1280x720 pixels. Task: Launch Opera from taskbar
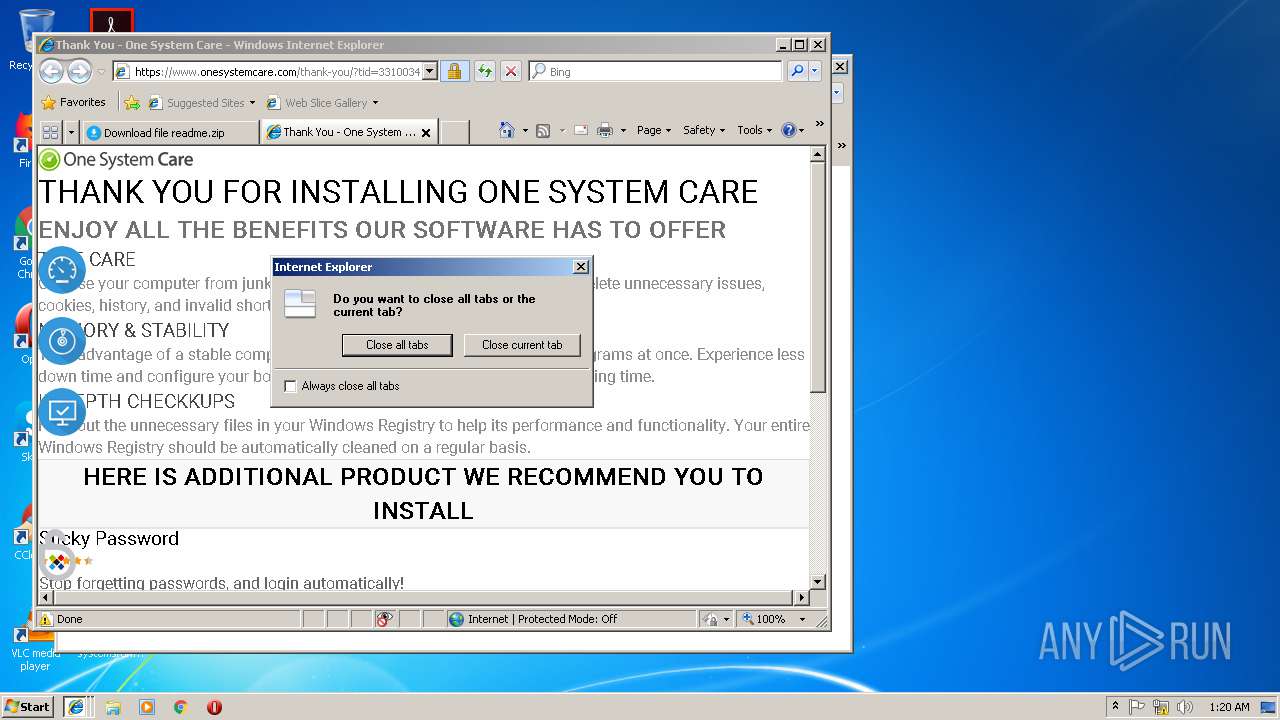click(x=214, y=707)
